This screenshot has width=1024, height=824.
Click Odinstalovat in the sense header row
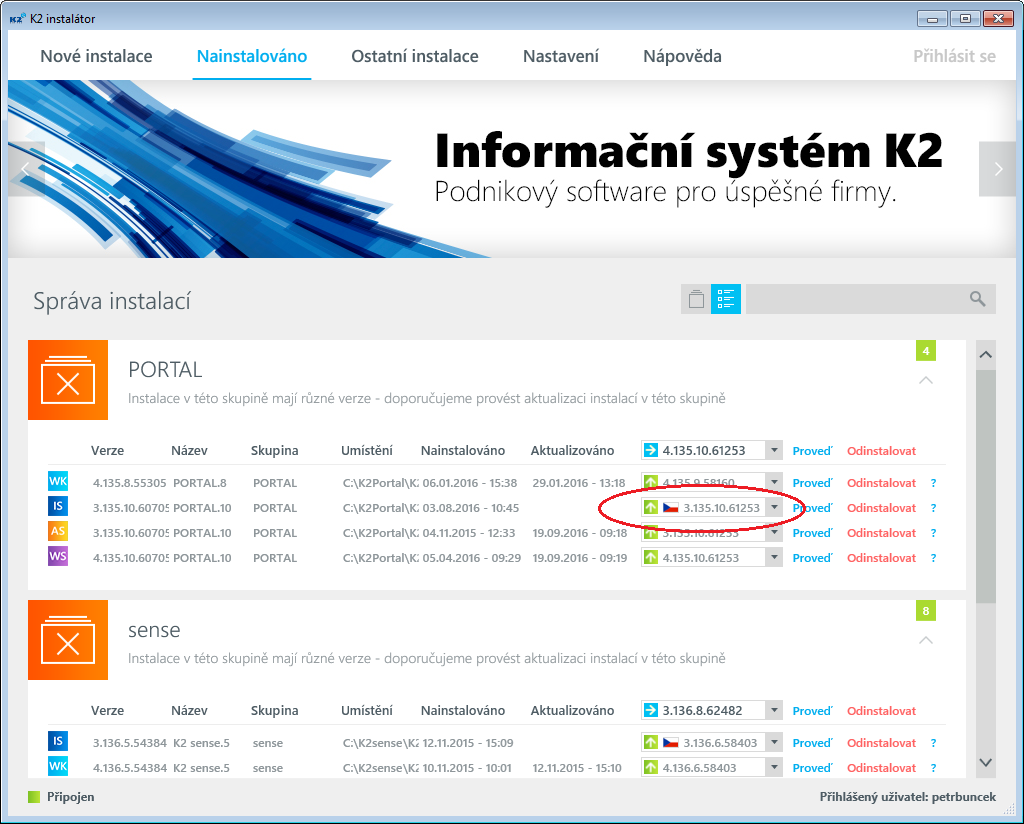coord(881,710)
